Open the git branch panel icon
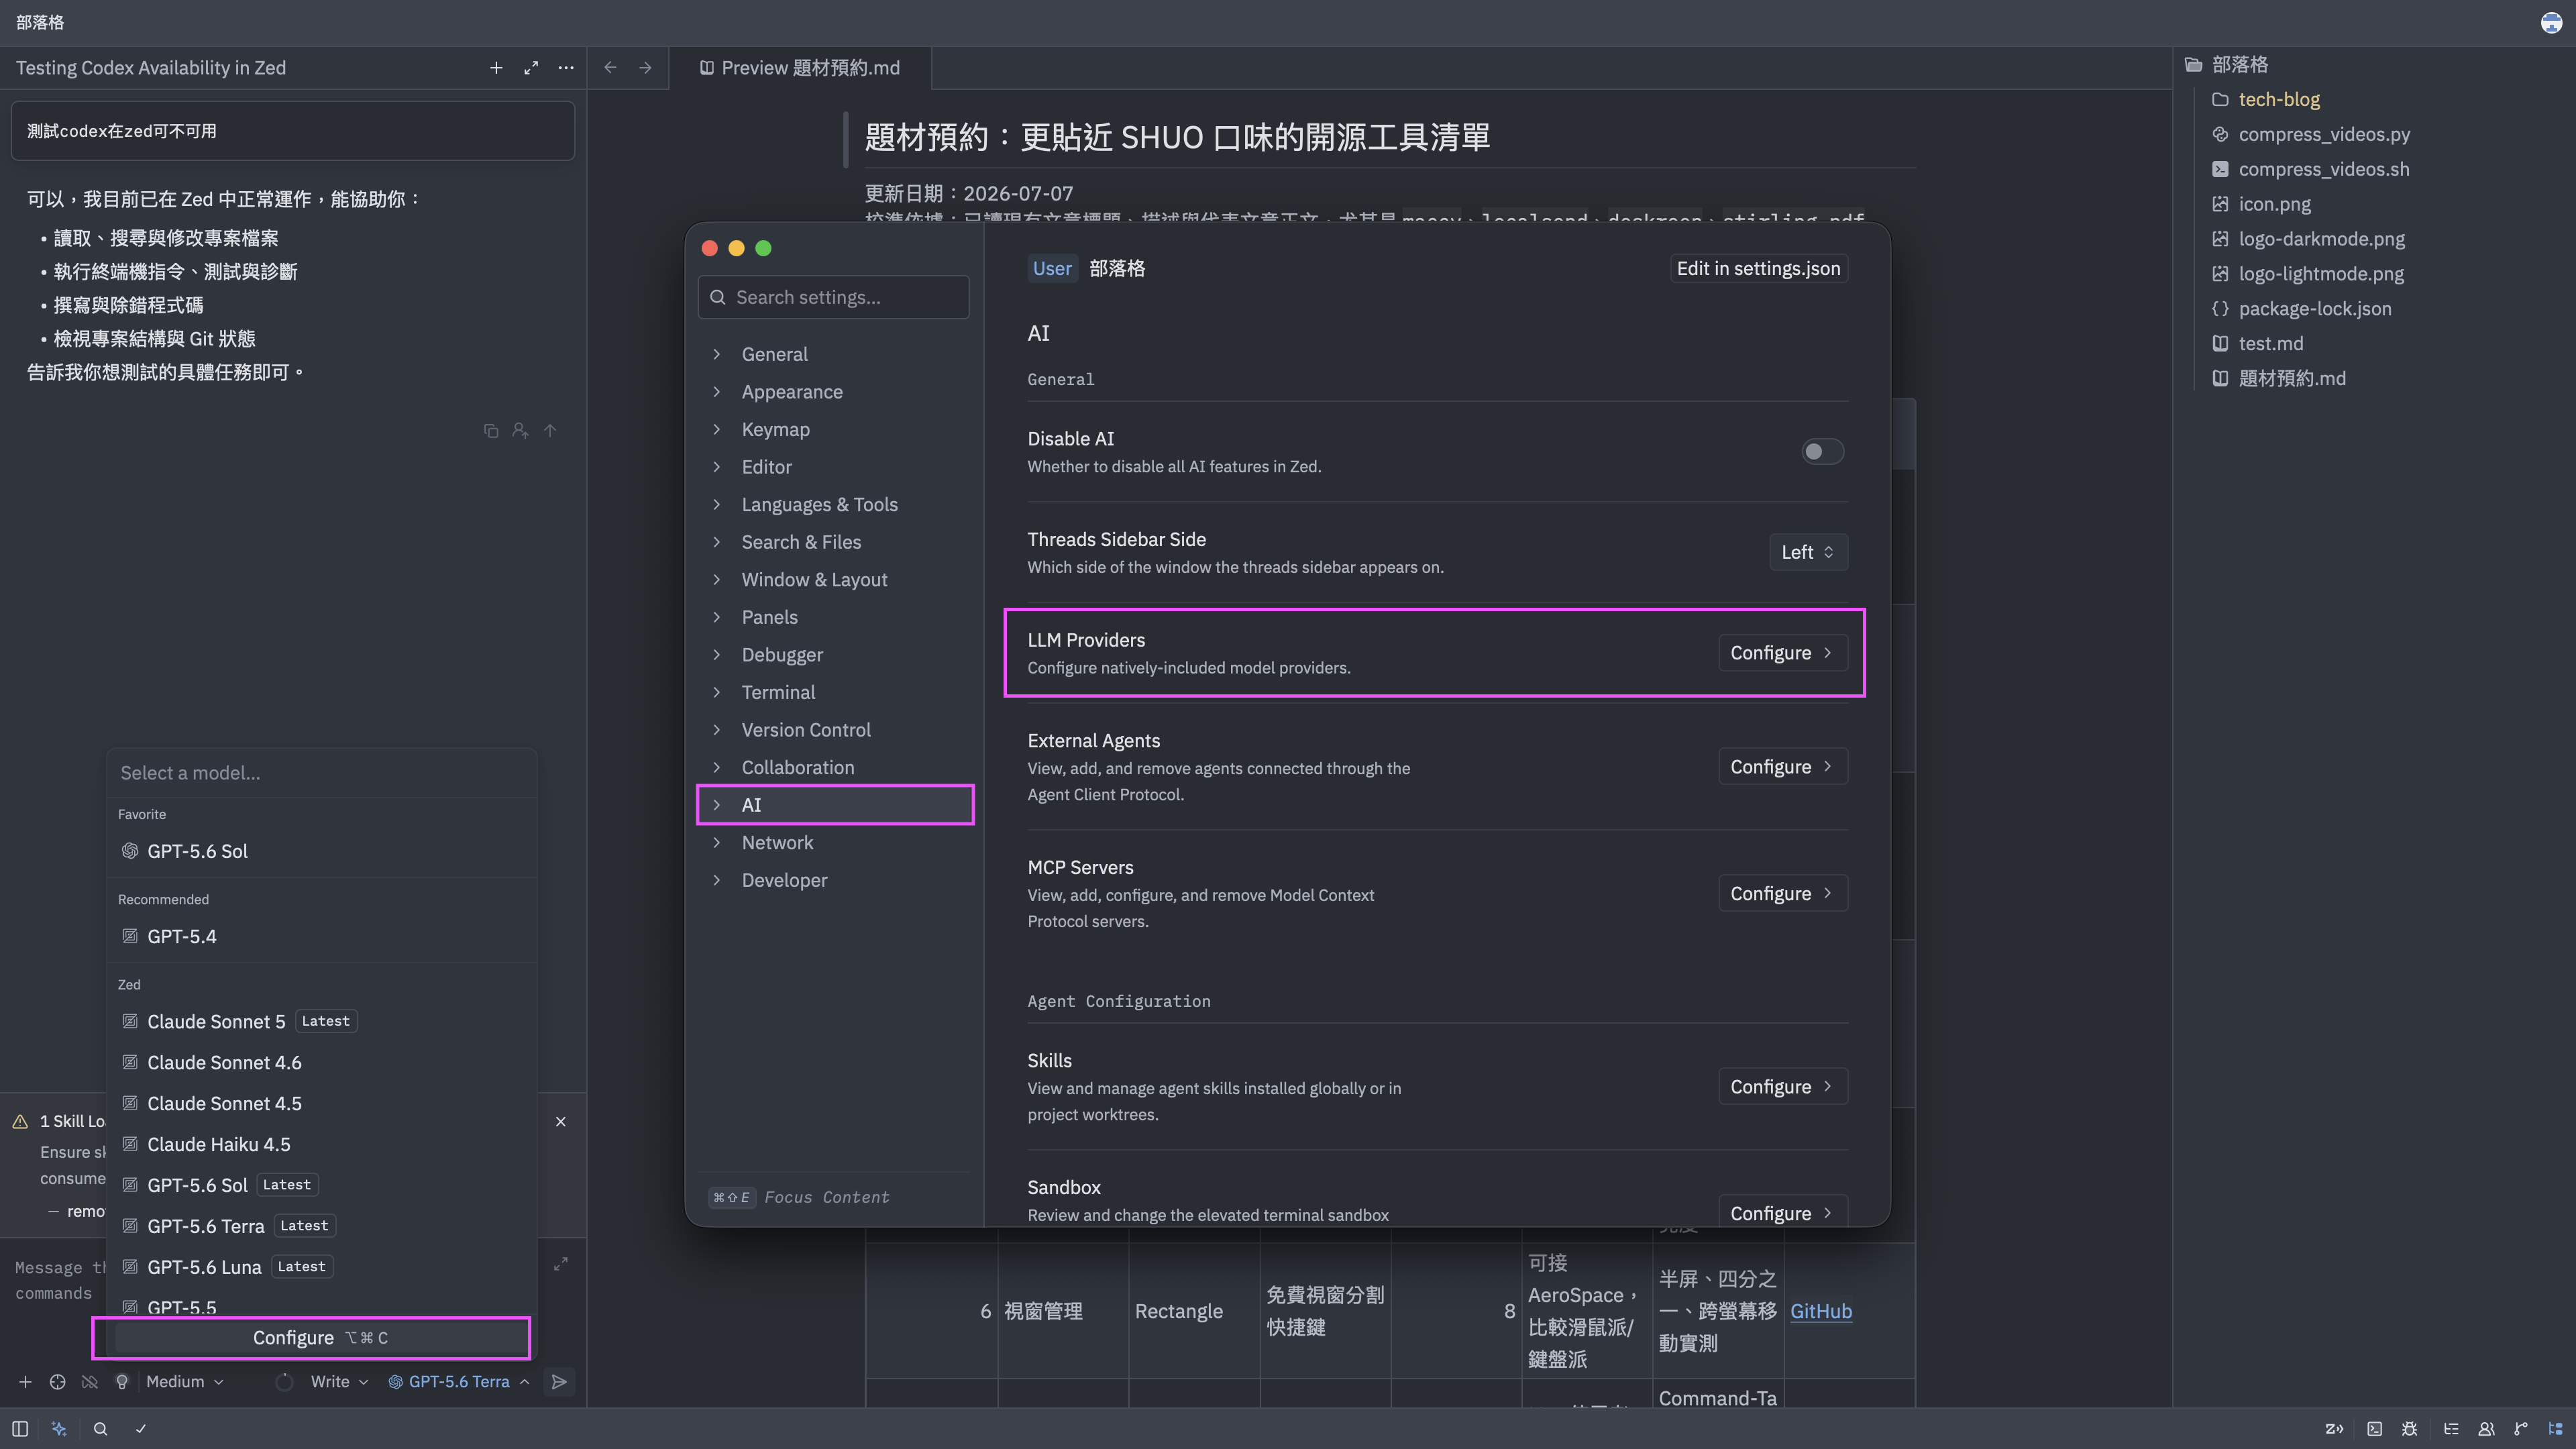This screenshot has width=2576, height=1449. [x=2521, y=1429]
